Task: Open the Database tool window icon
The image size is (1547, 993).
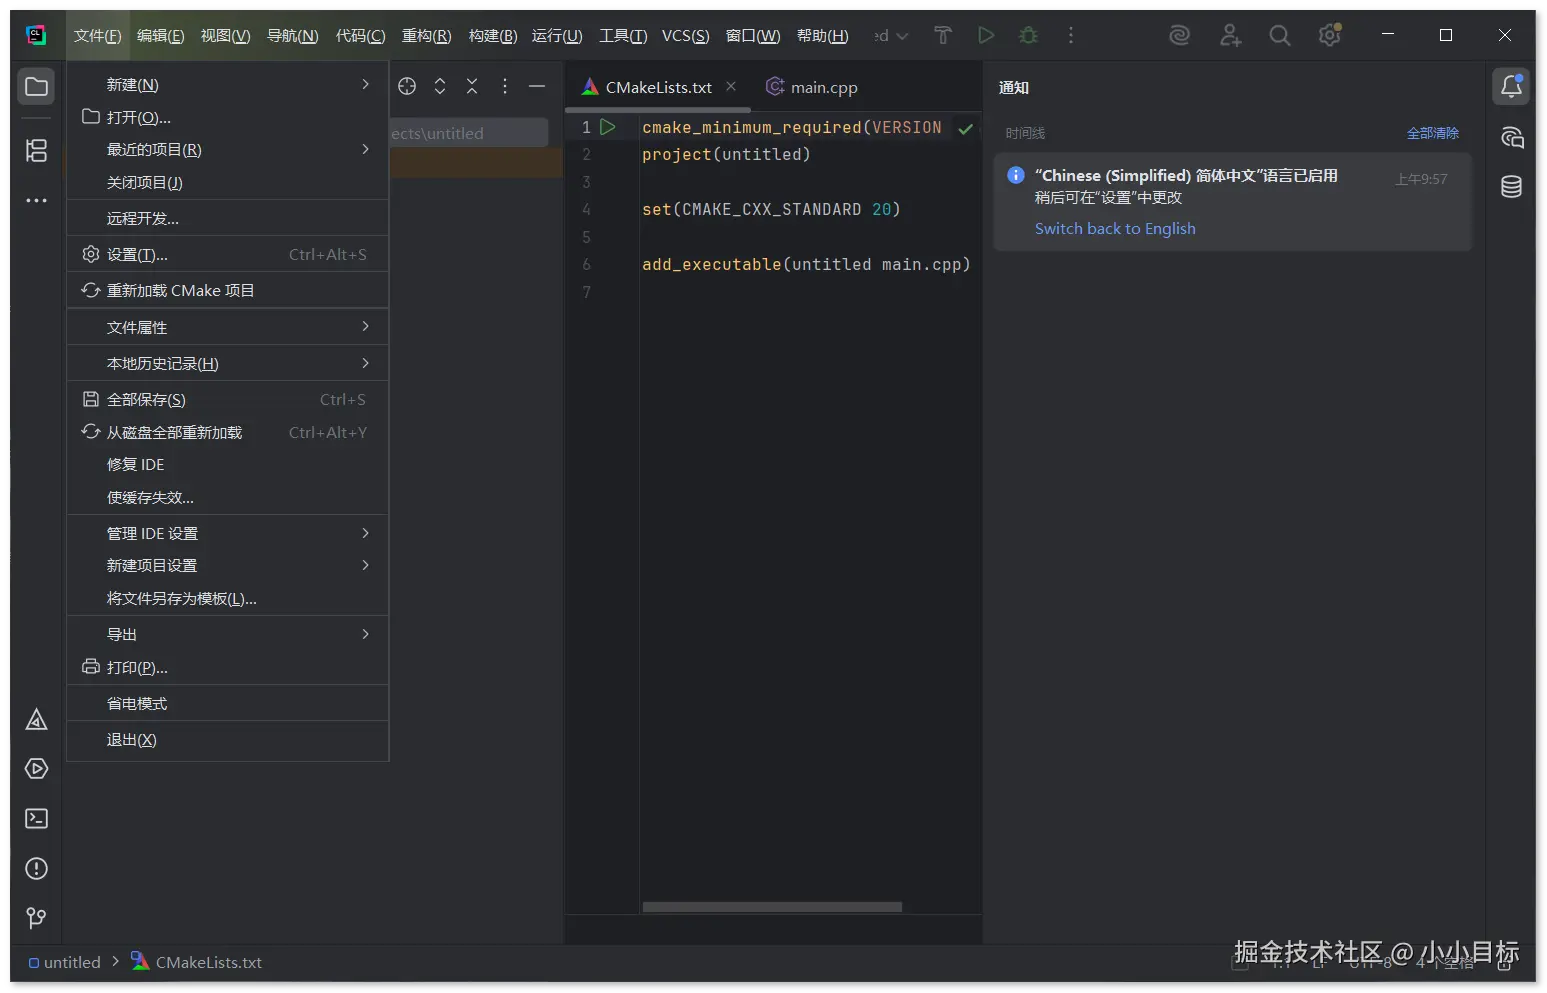Action: click(x=1511, y=186)
